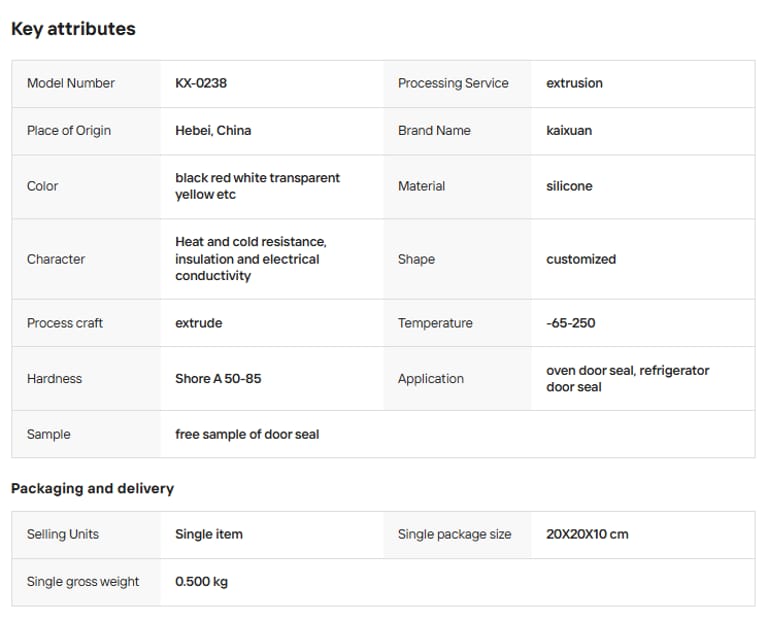Click the Packaging and delivery heading
Image resolution: width=768 pixels, height=621 pixels.
click(x=92, y=488)
